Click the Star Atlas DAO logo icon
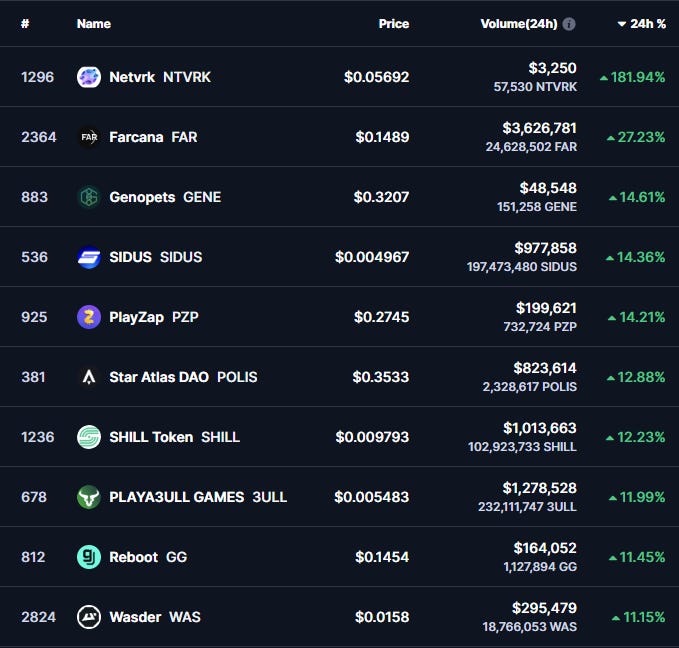This screenshot has height=648, width=679. 89,377
